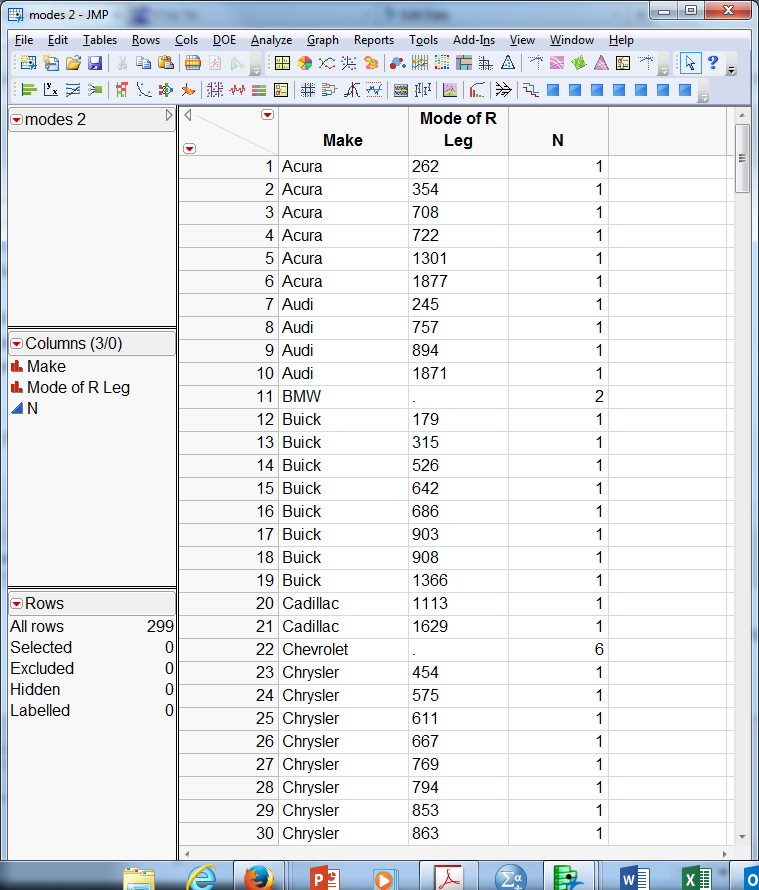Click the vertical scrollbar down arrow

coord(742,837)
